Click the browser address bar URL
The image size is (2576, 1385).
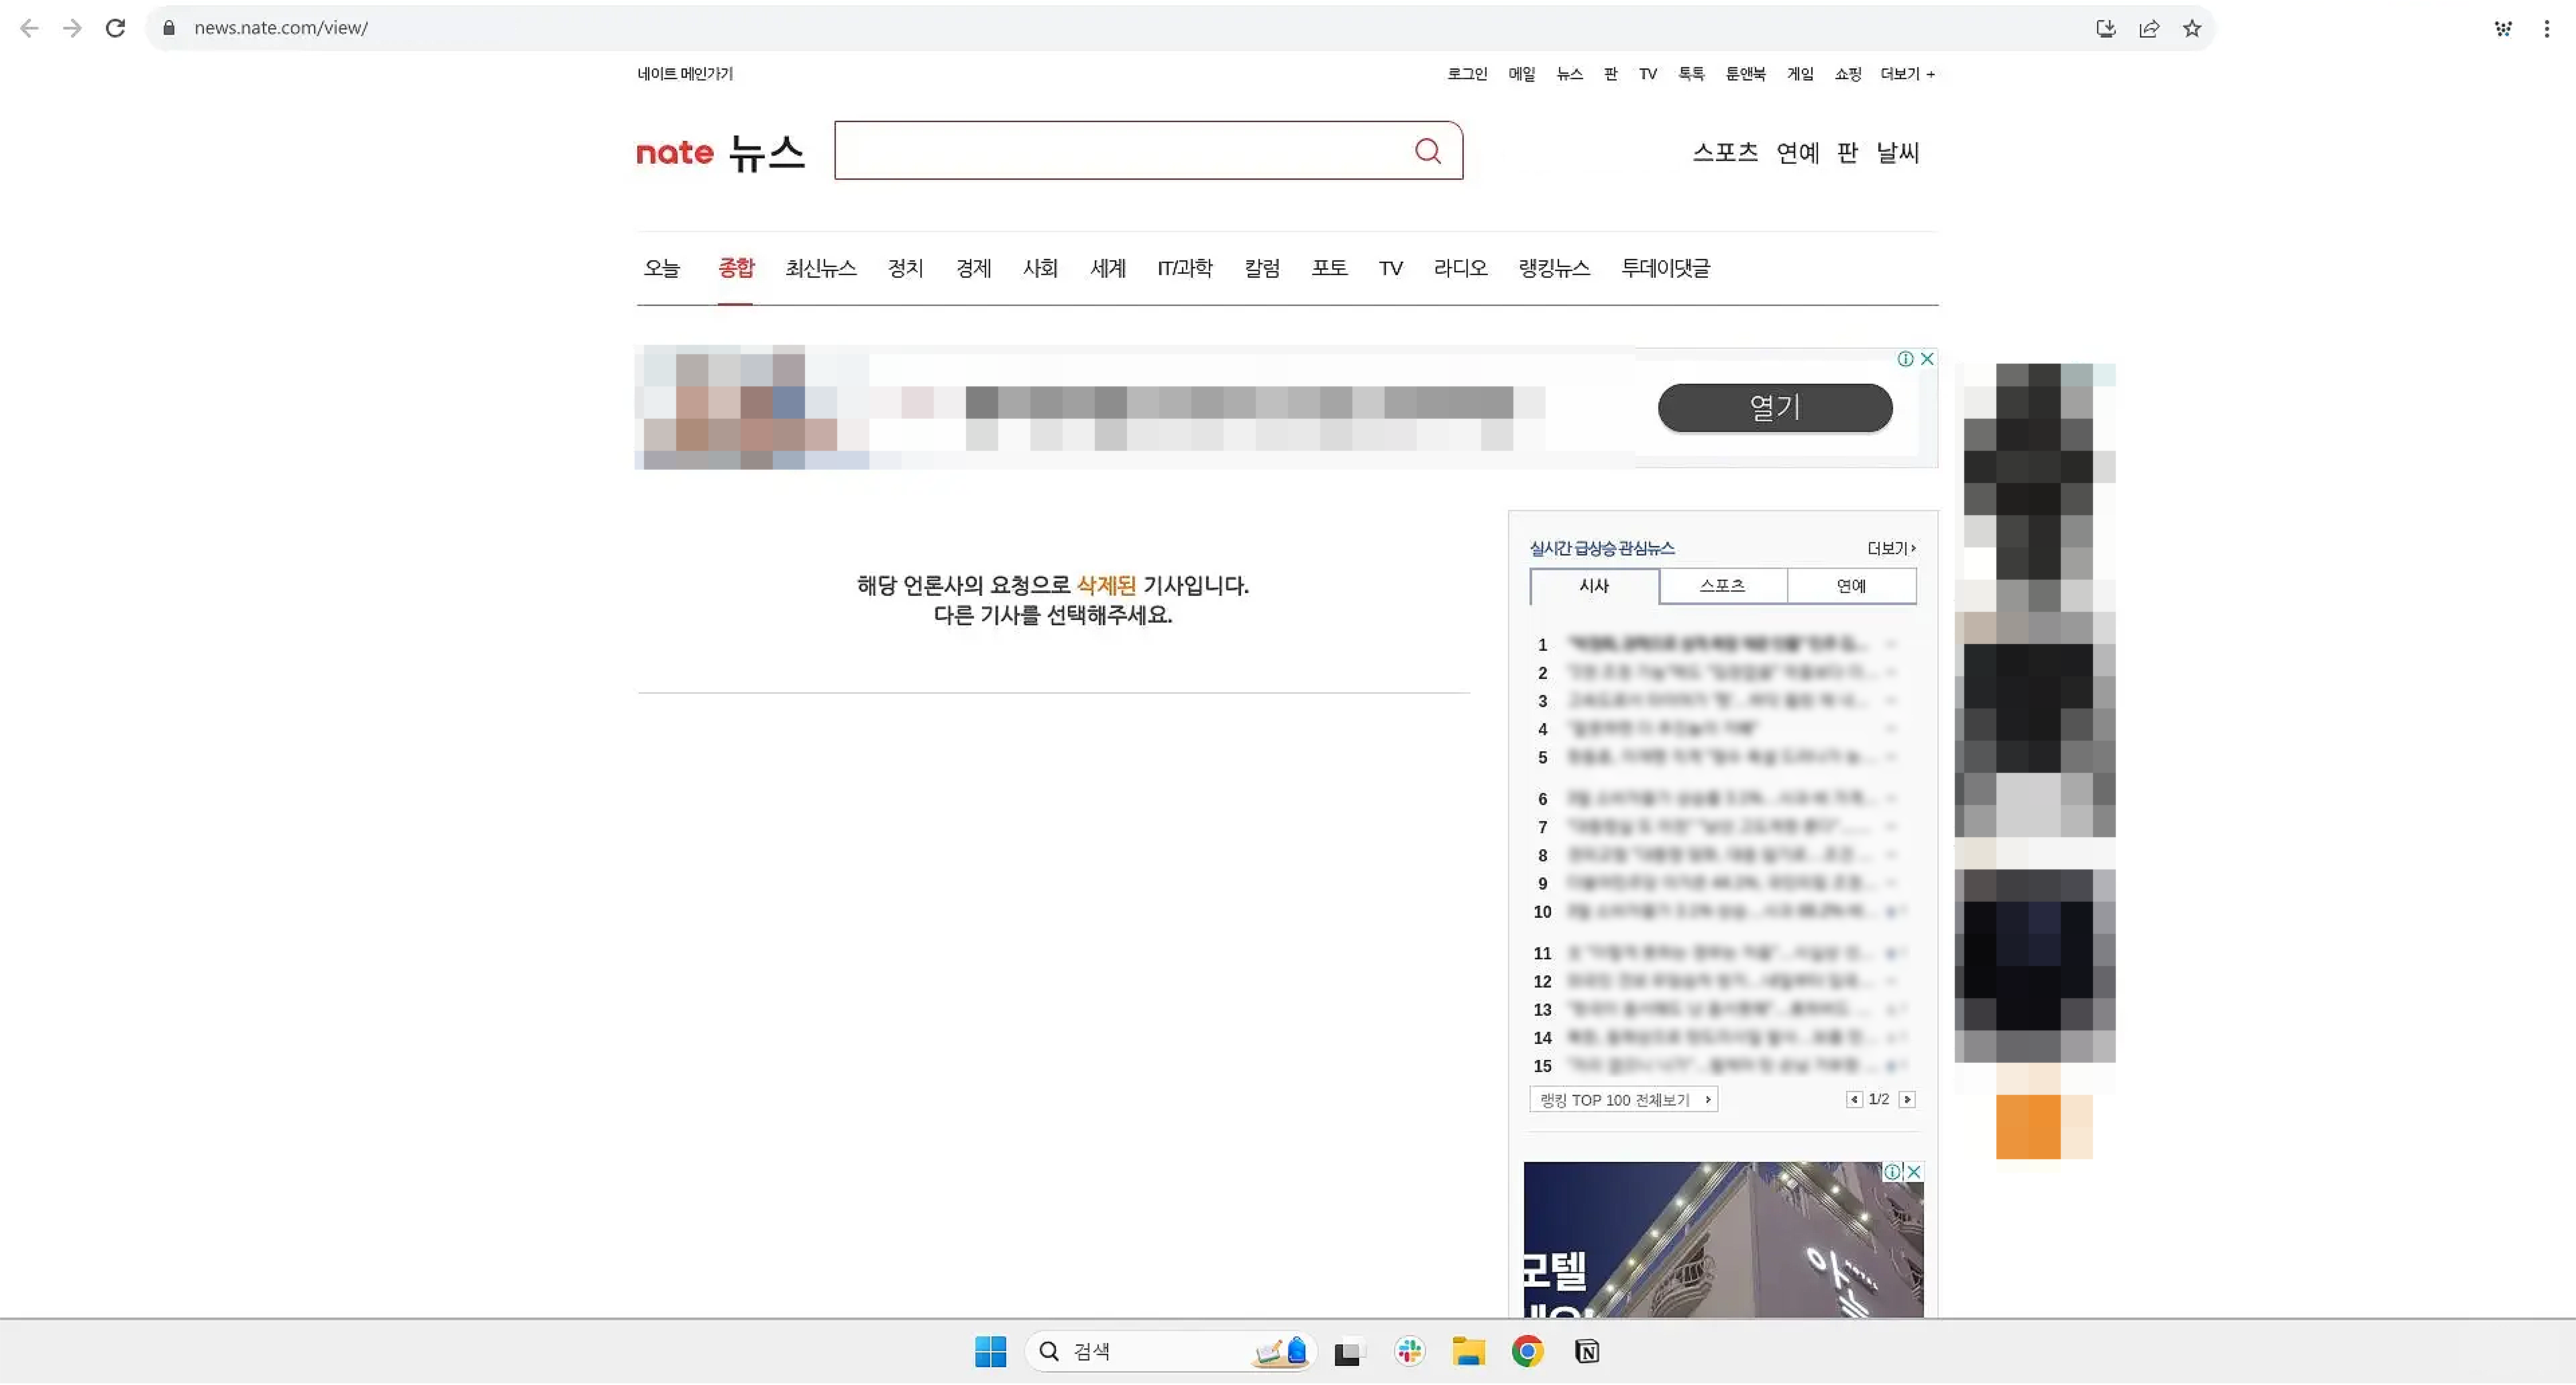(281, 28)
